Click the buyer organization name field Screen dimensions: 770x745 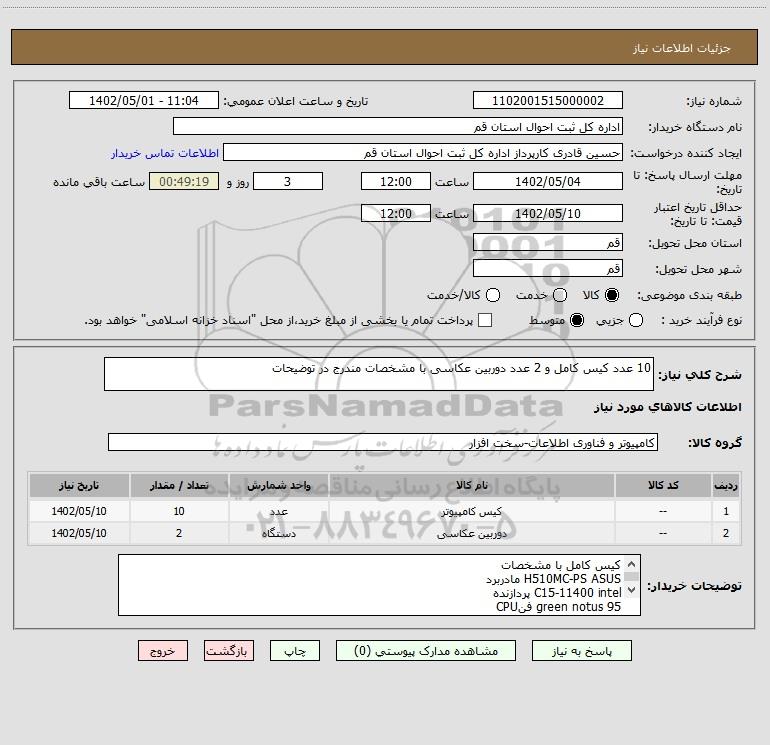click(398, 127)
